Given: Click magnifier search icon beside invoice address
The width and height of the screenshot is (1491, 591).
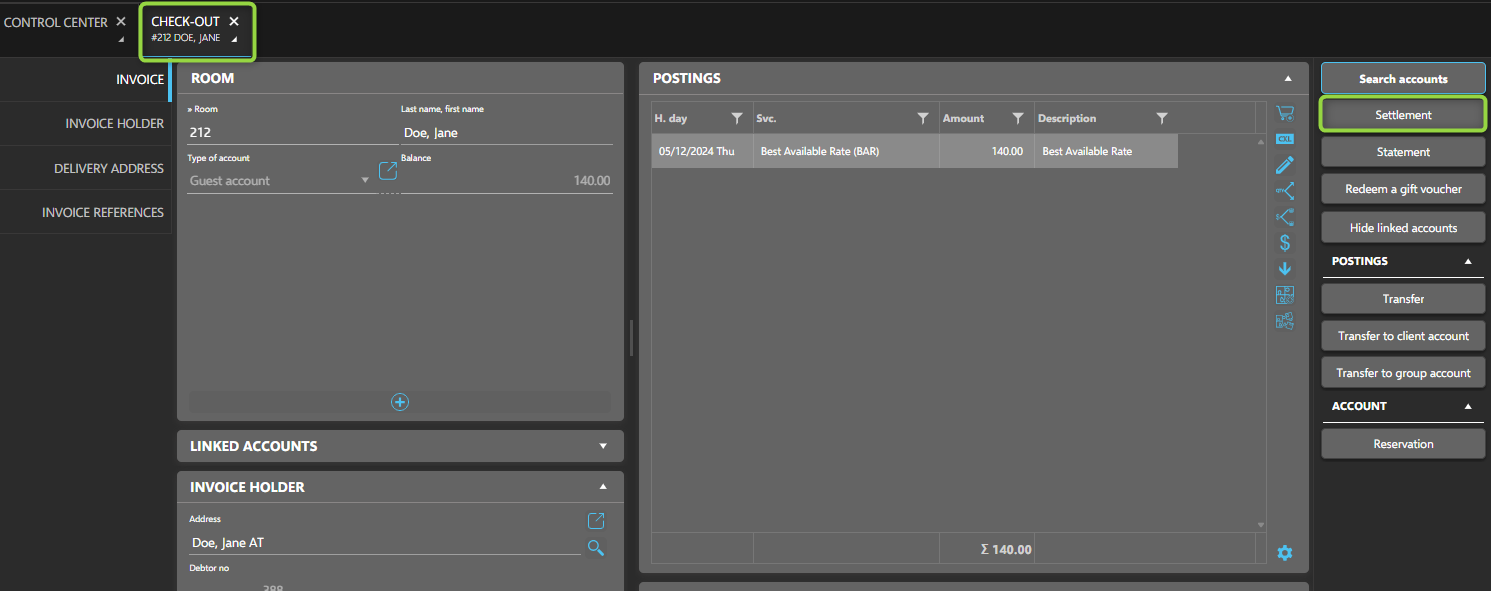Looking at the screenshot, I should [595, 547].
